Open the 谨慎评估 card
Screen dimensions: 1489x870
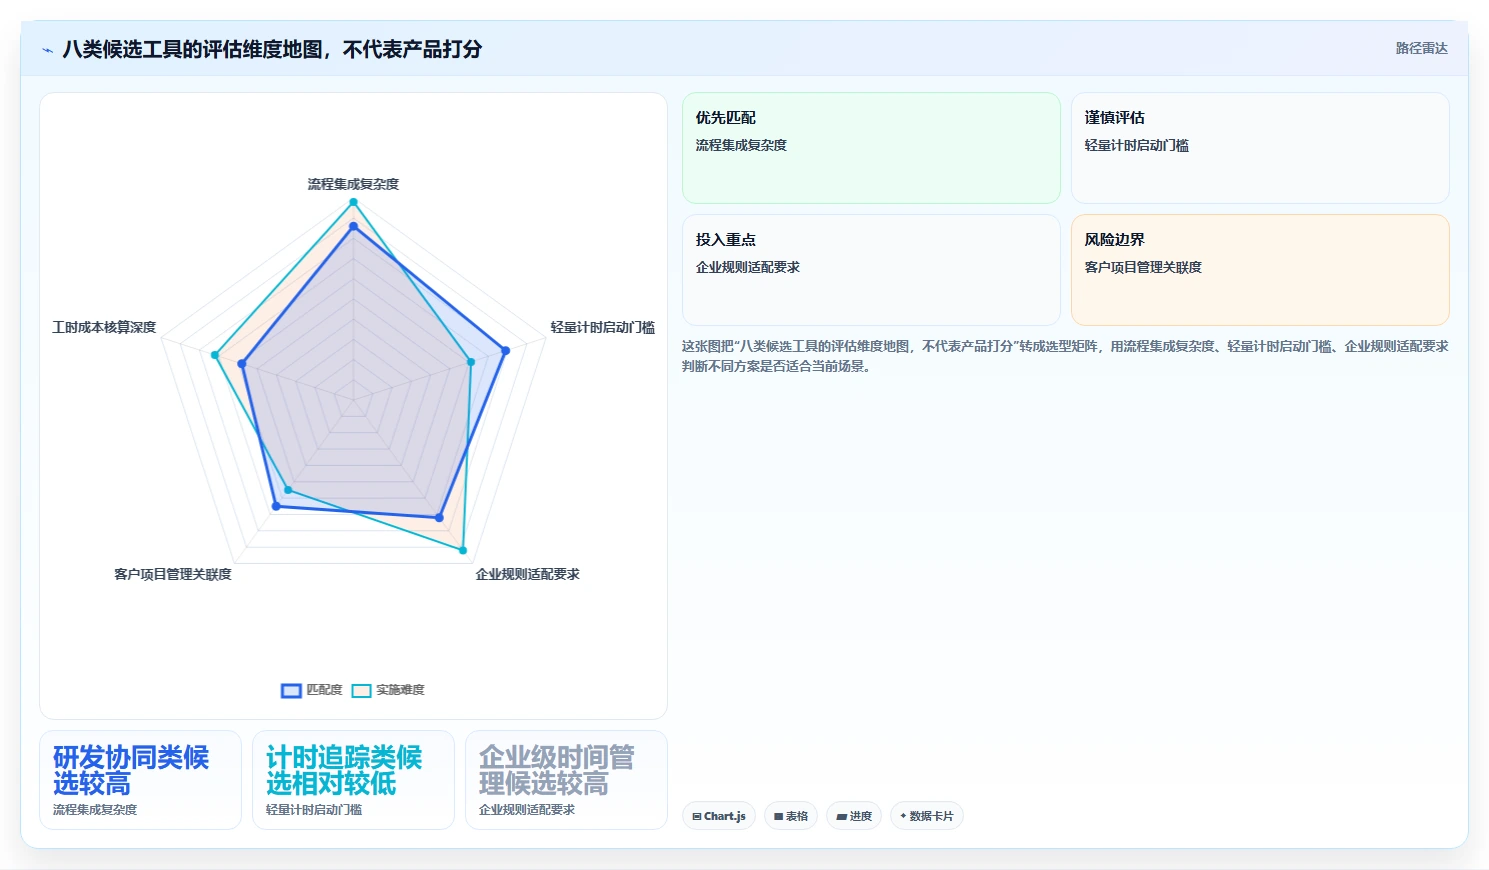tap(1260, 148)
